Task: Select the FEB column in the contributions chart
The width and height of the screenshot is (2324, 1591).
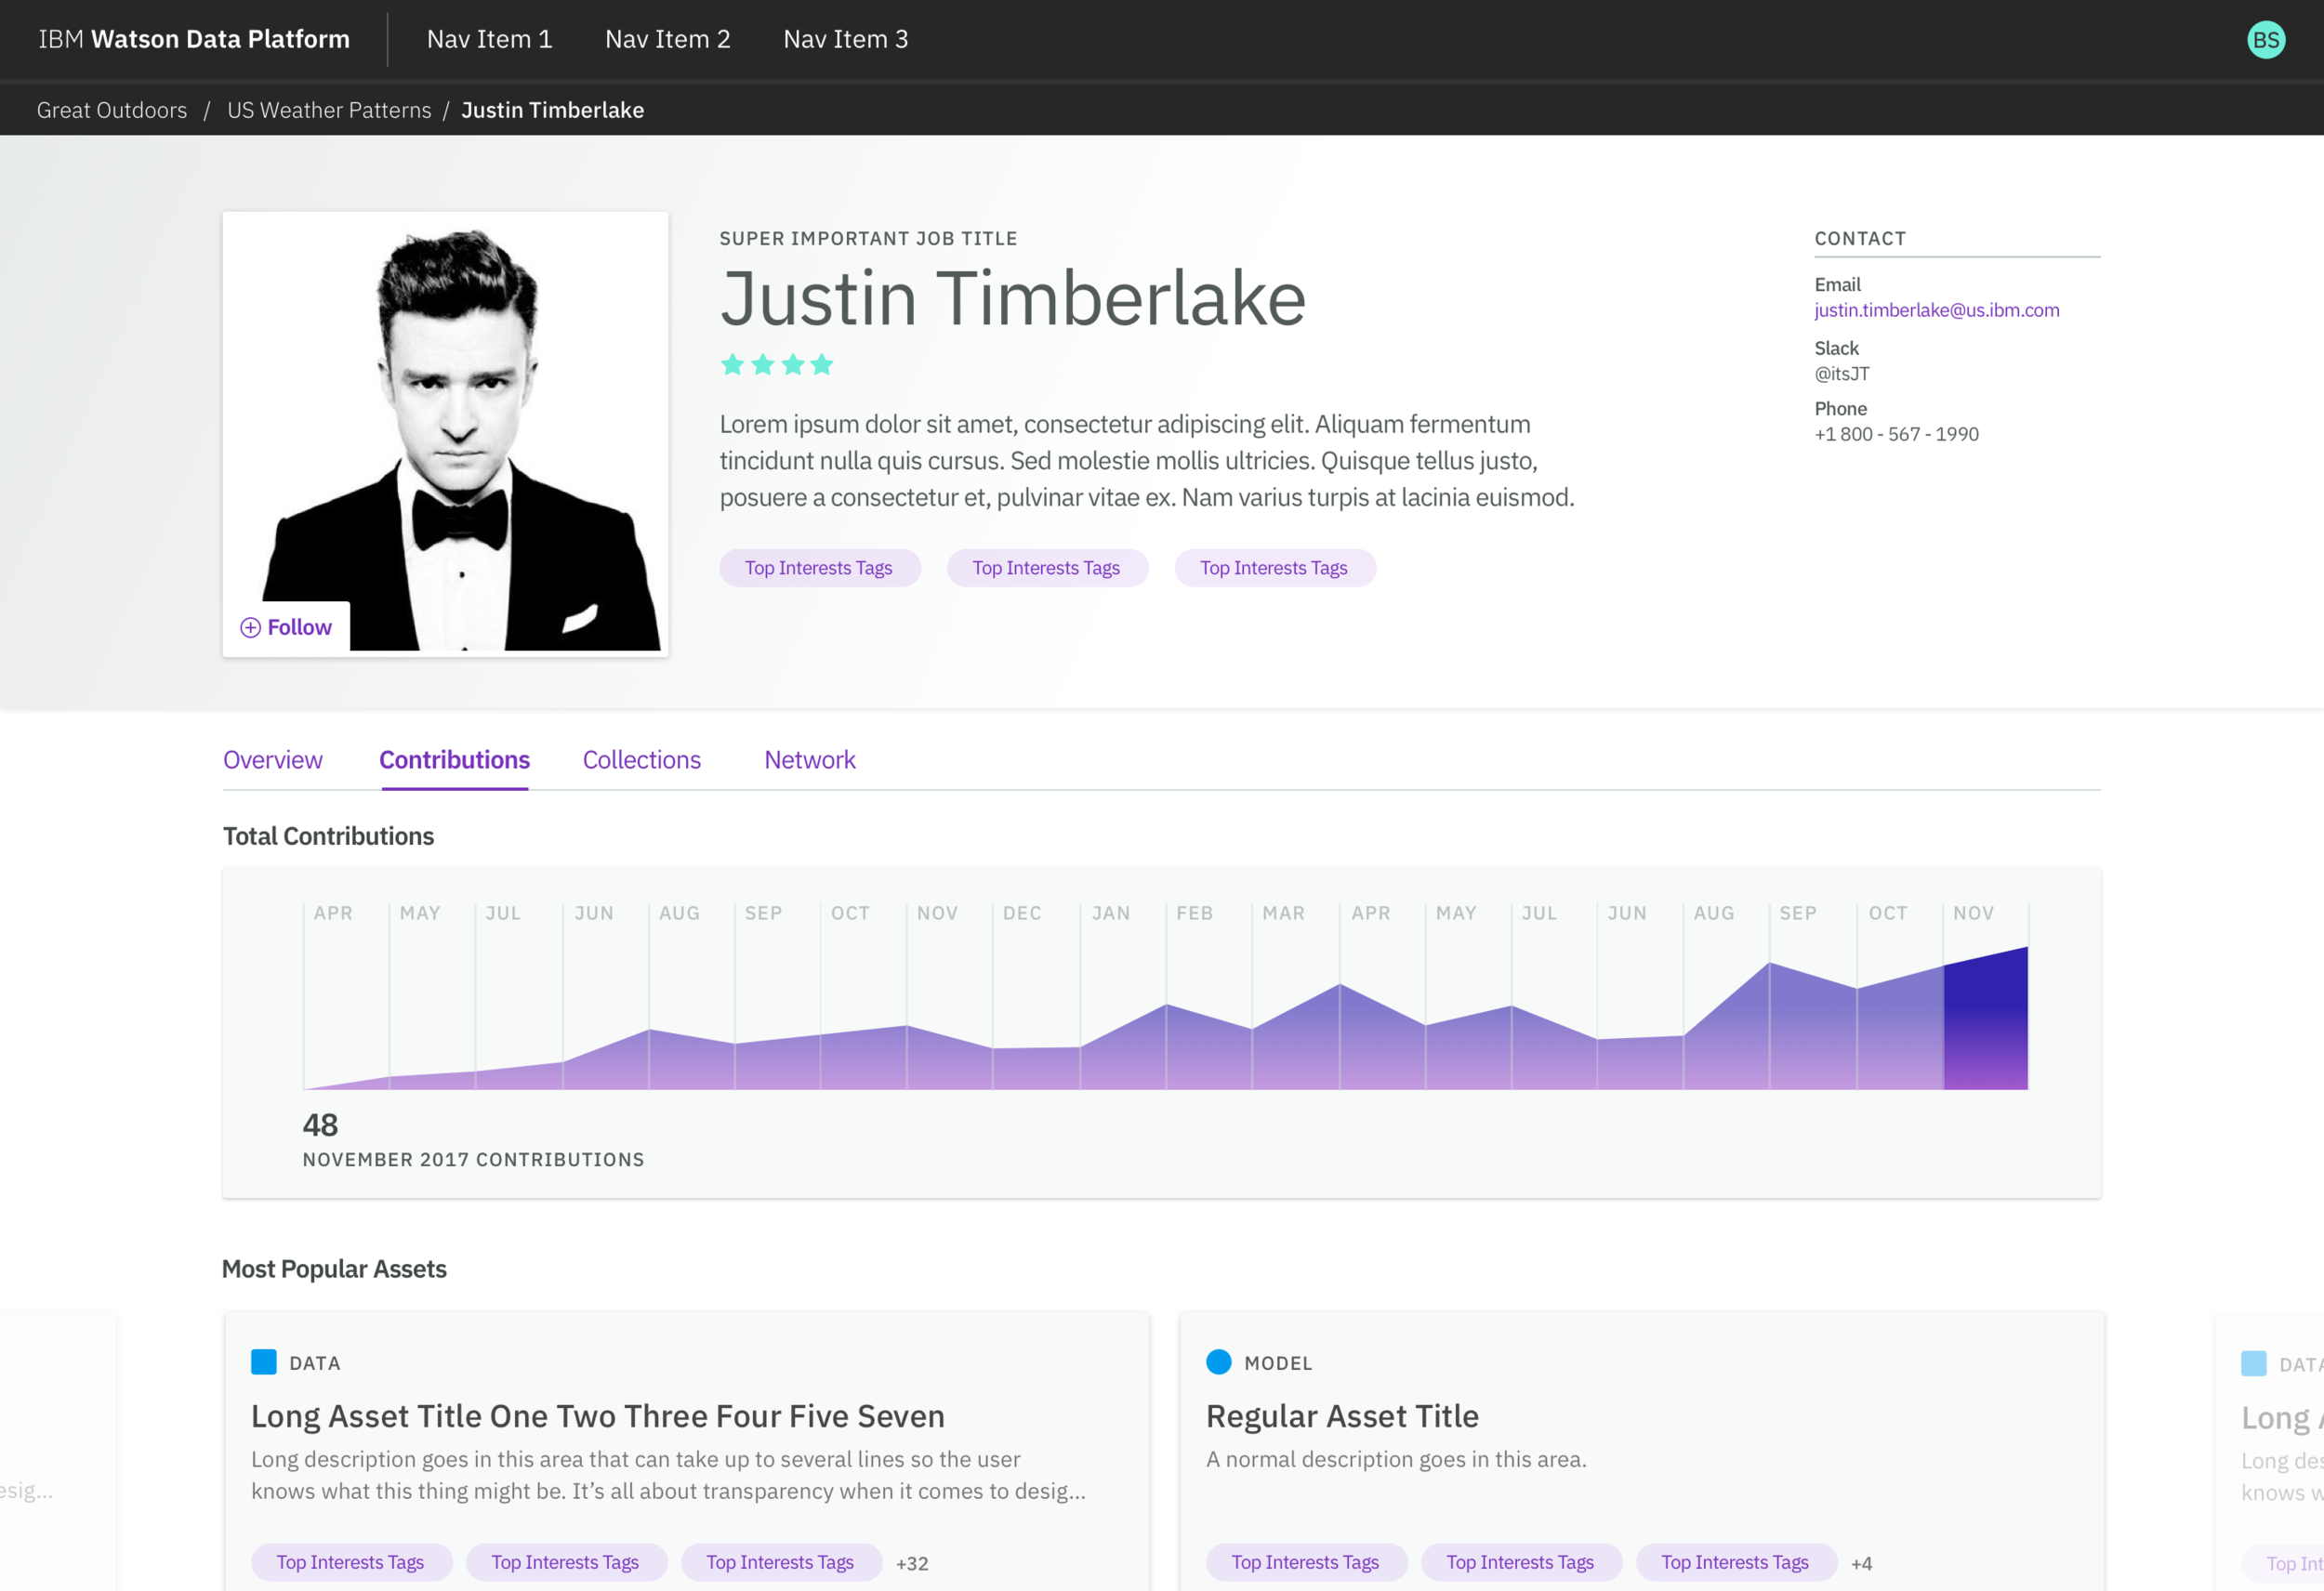Action: pyautogui.click(x=1209, y=997)
